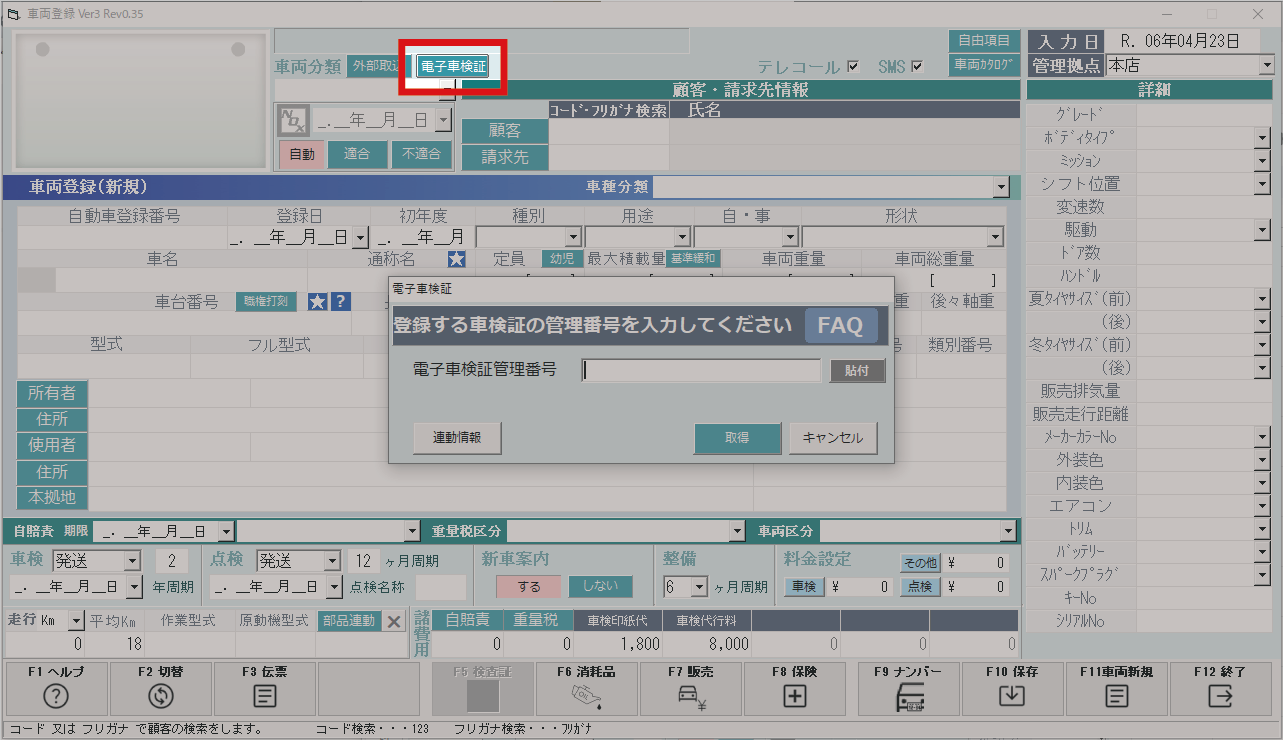Open 車両カタログ button
This screenshot has width=1283, height=740.
(x=984, y=65)
